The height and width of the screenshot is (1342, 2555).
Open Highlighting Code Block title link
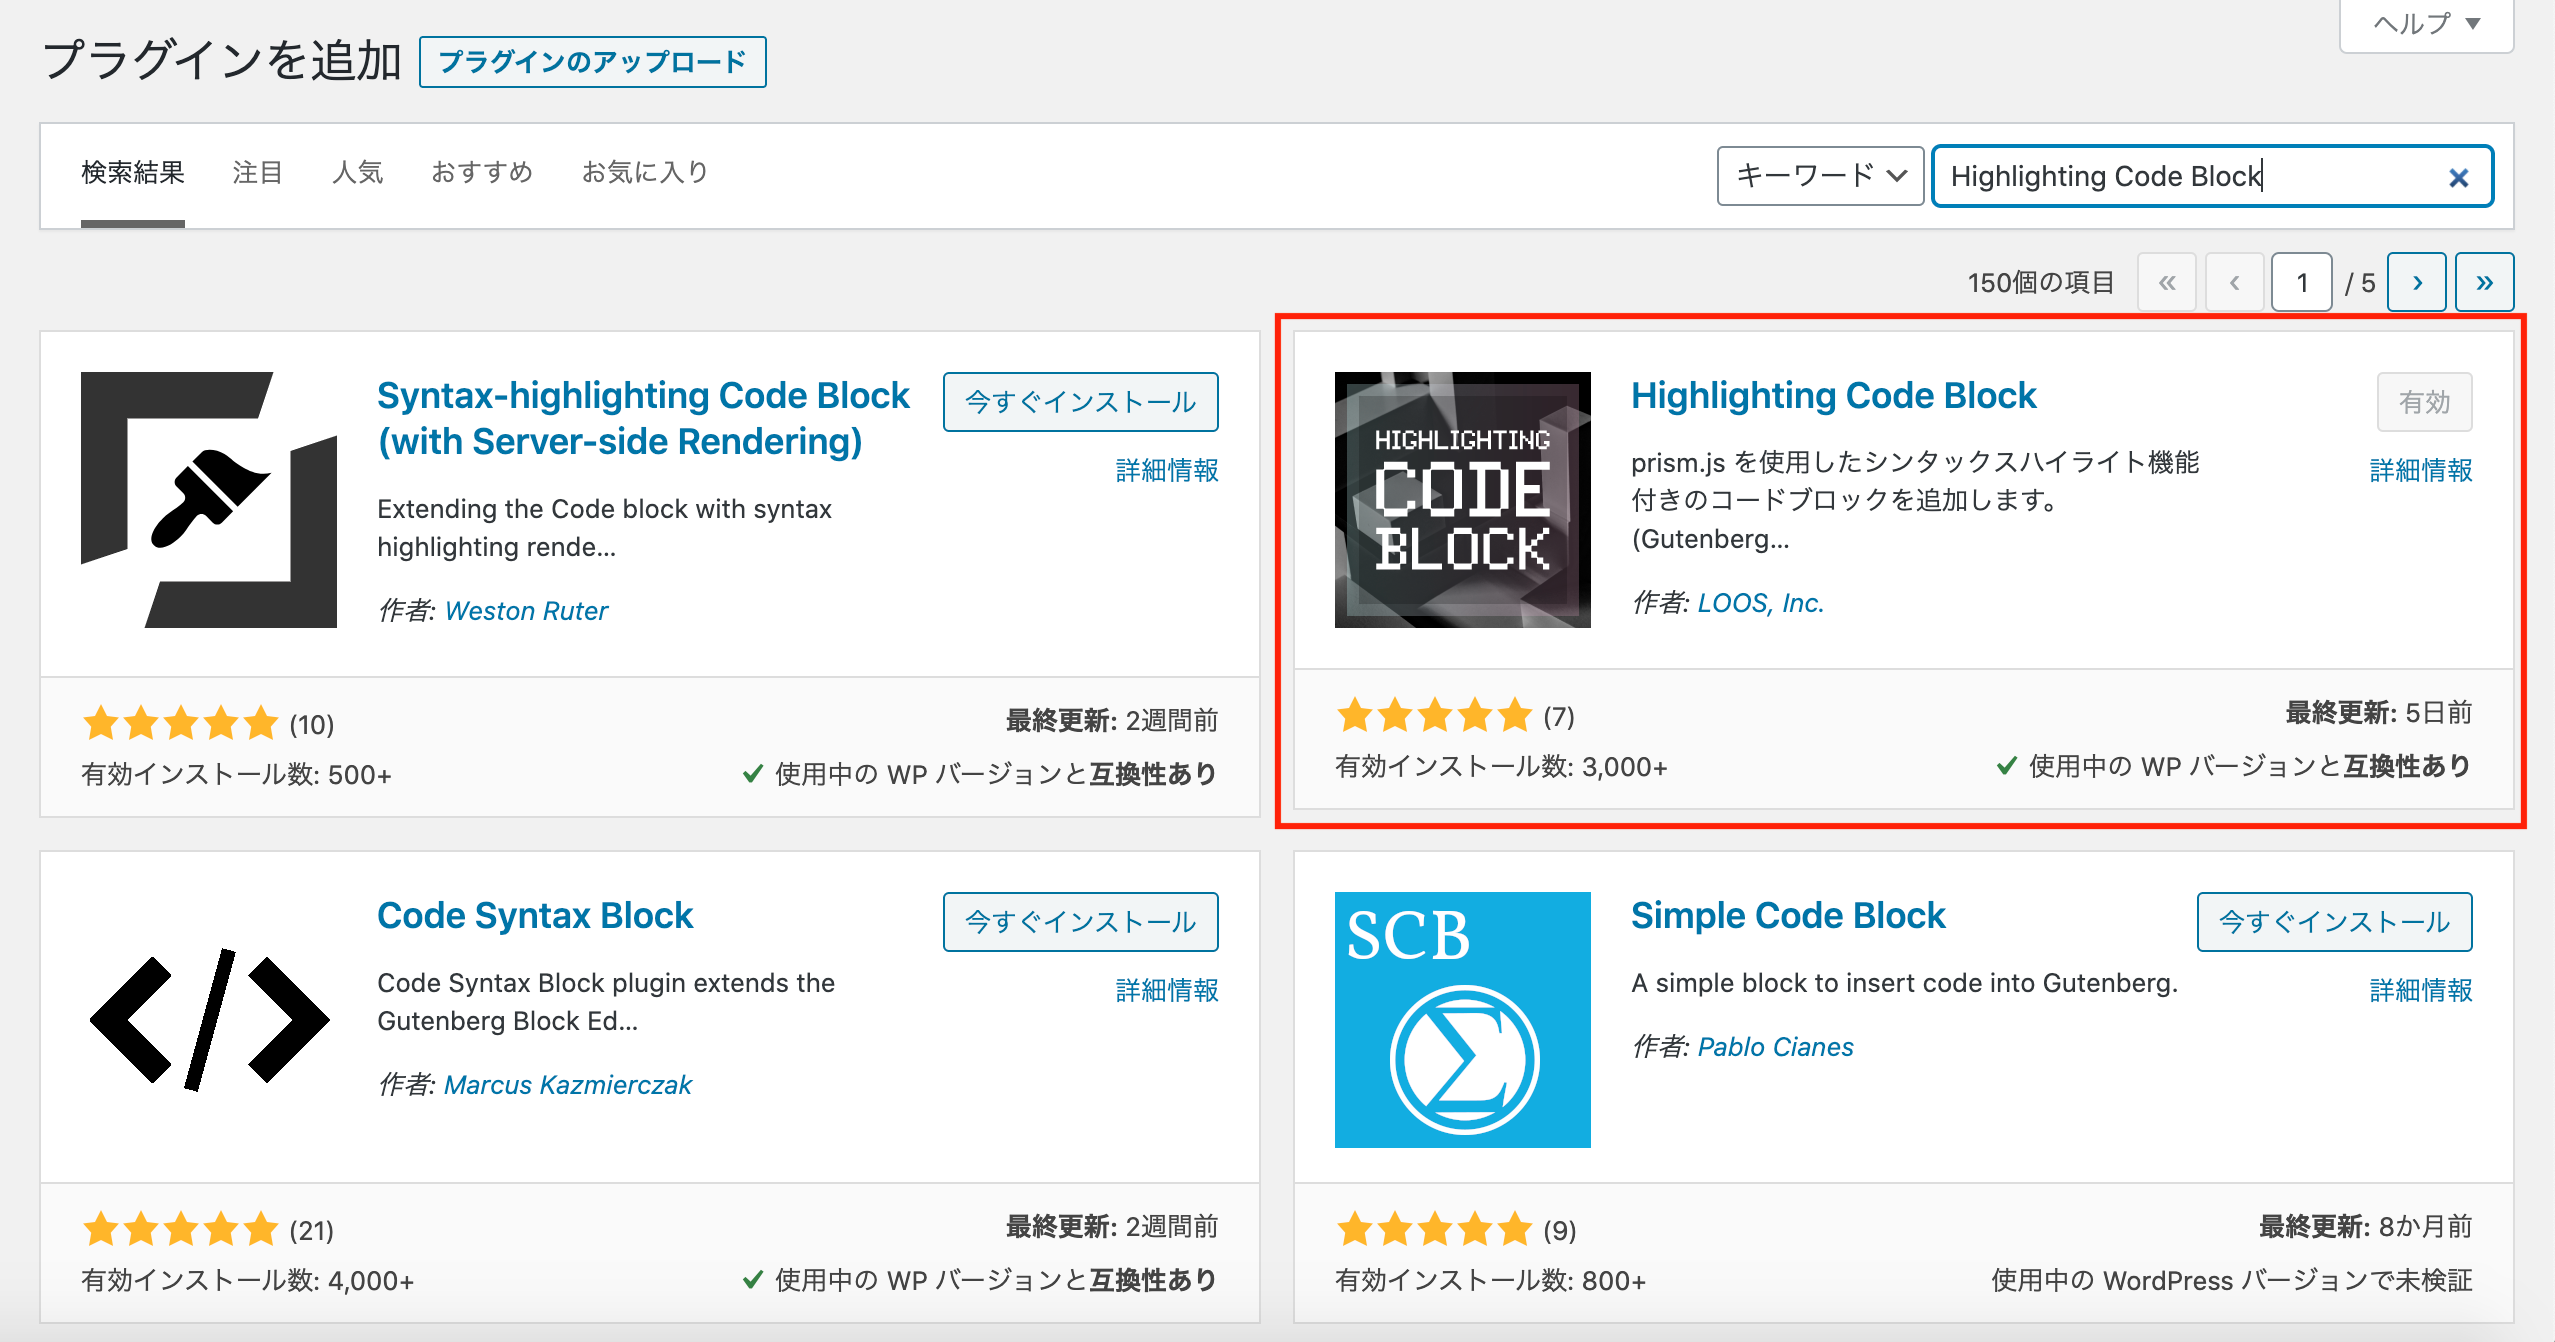point(1833,396)
